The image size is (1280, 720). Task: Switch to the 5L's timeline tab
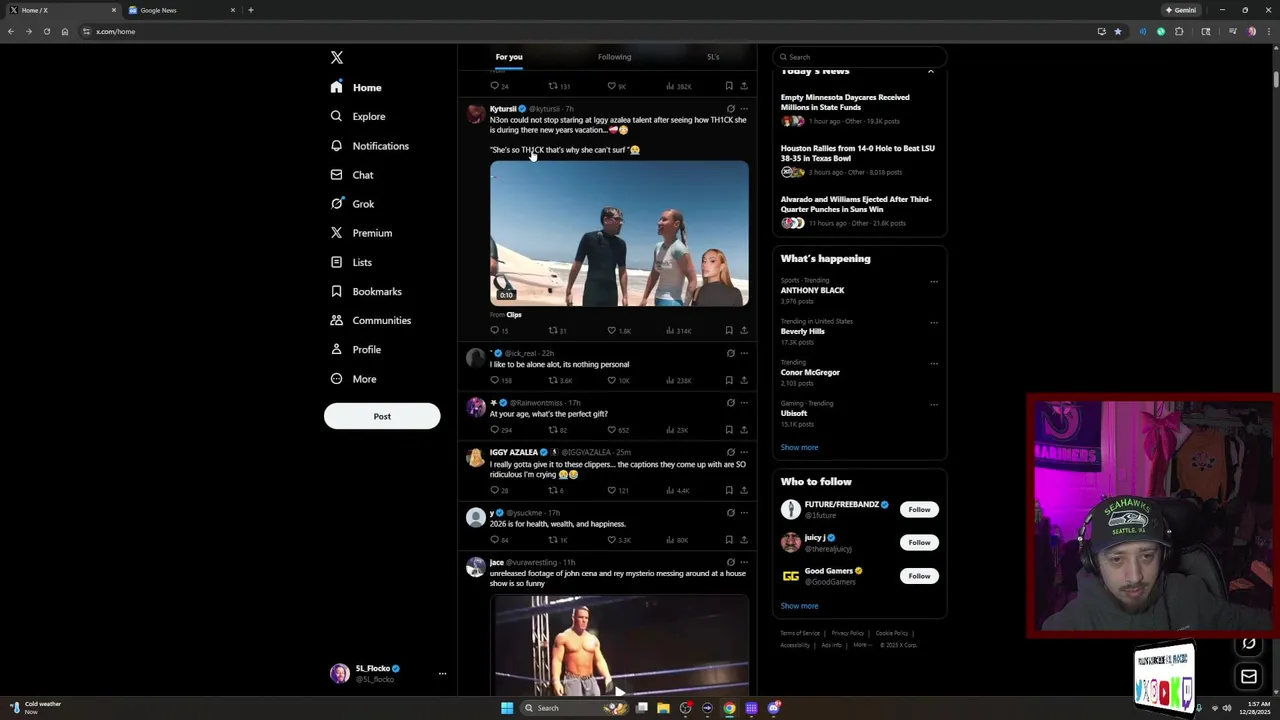click(x=713, y=57)
